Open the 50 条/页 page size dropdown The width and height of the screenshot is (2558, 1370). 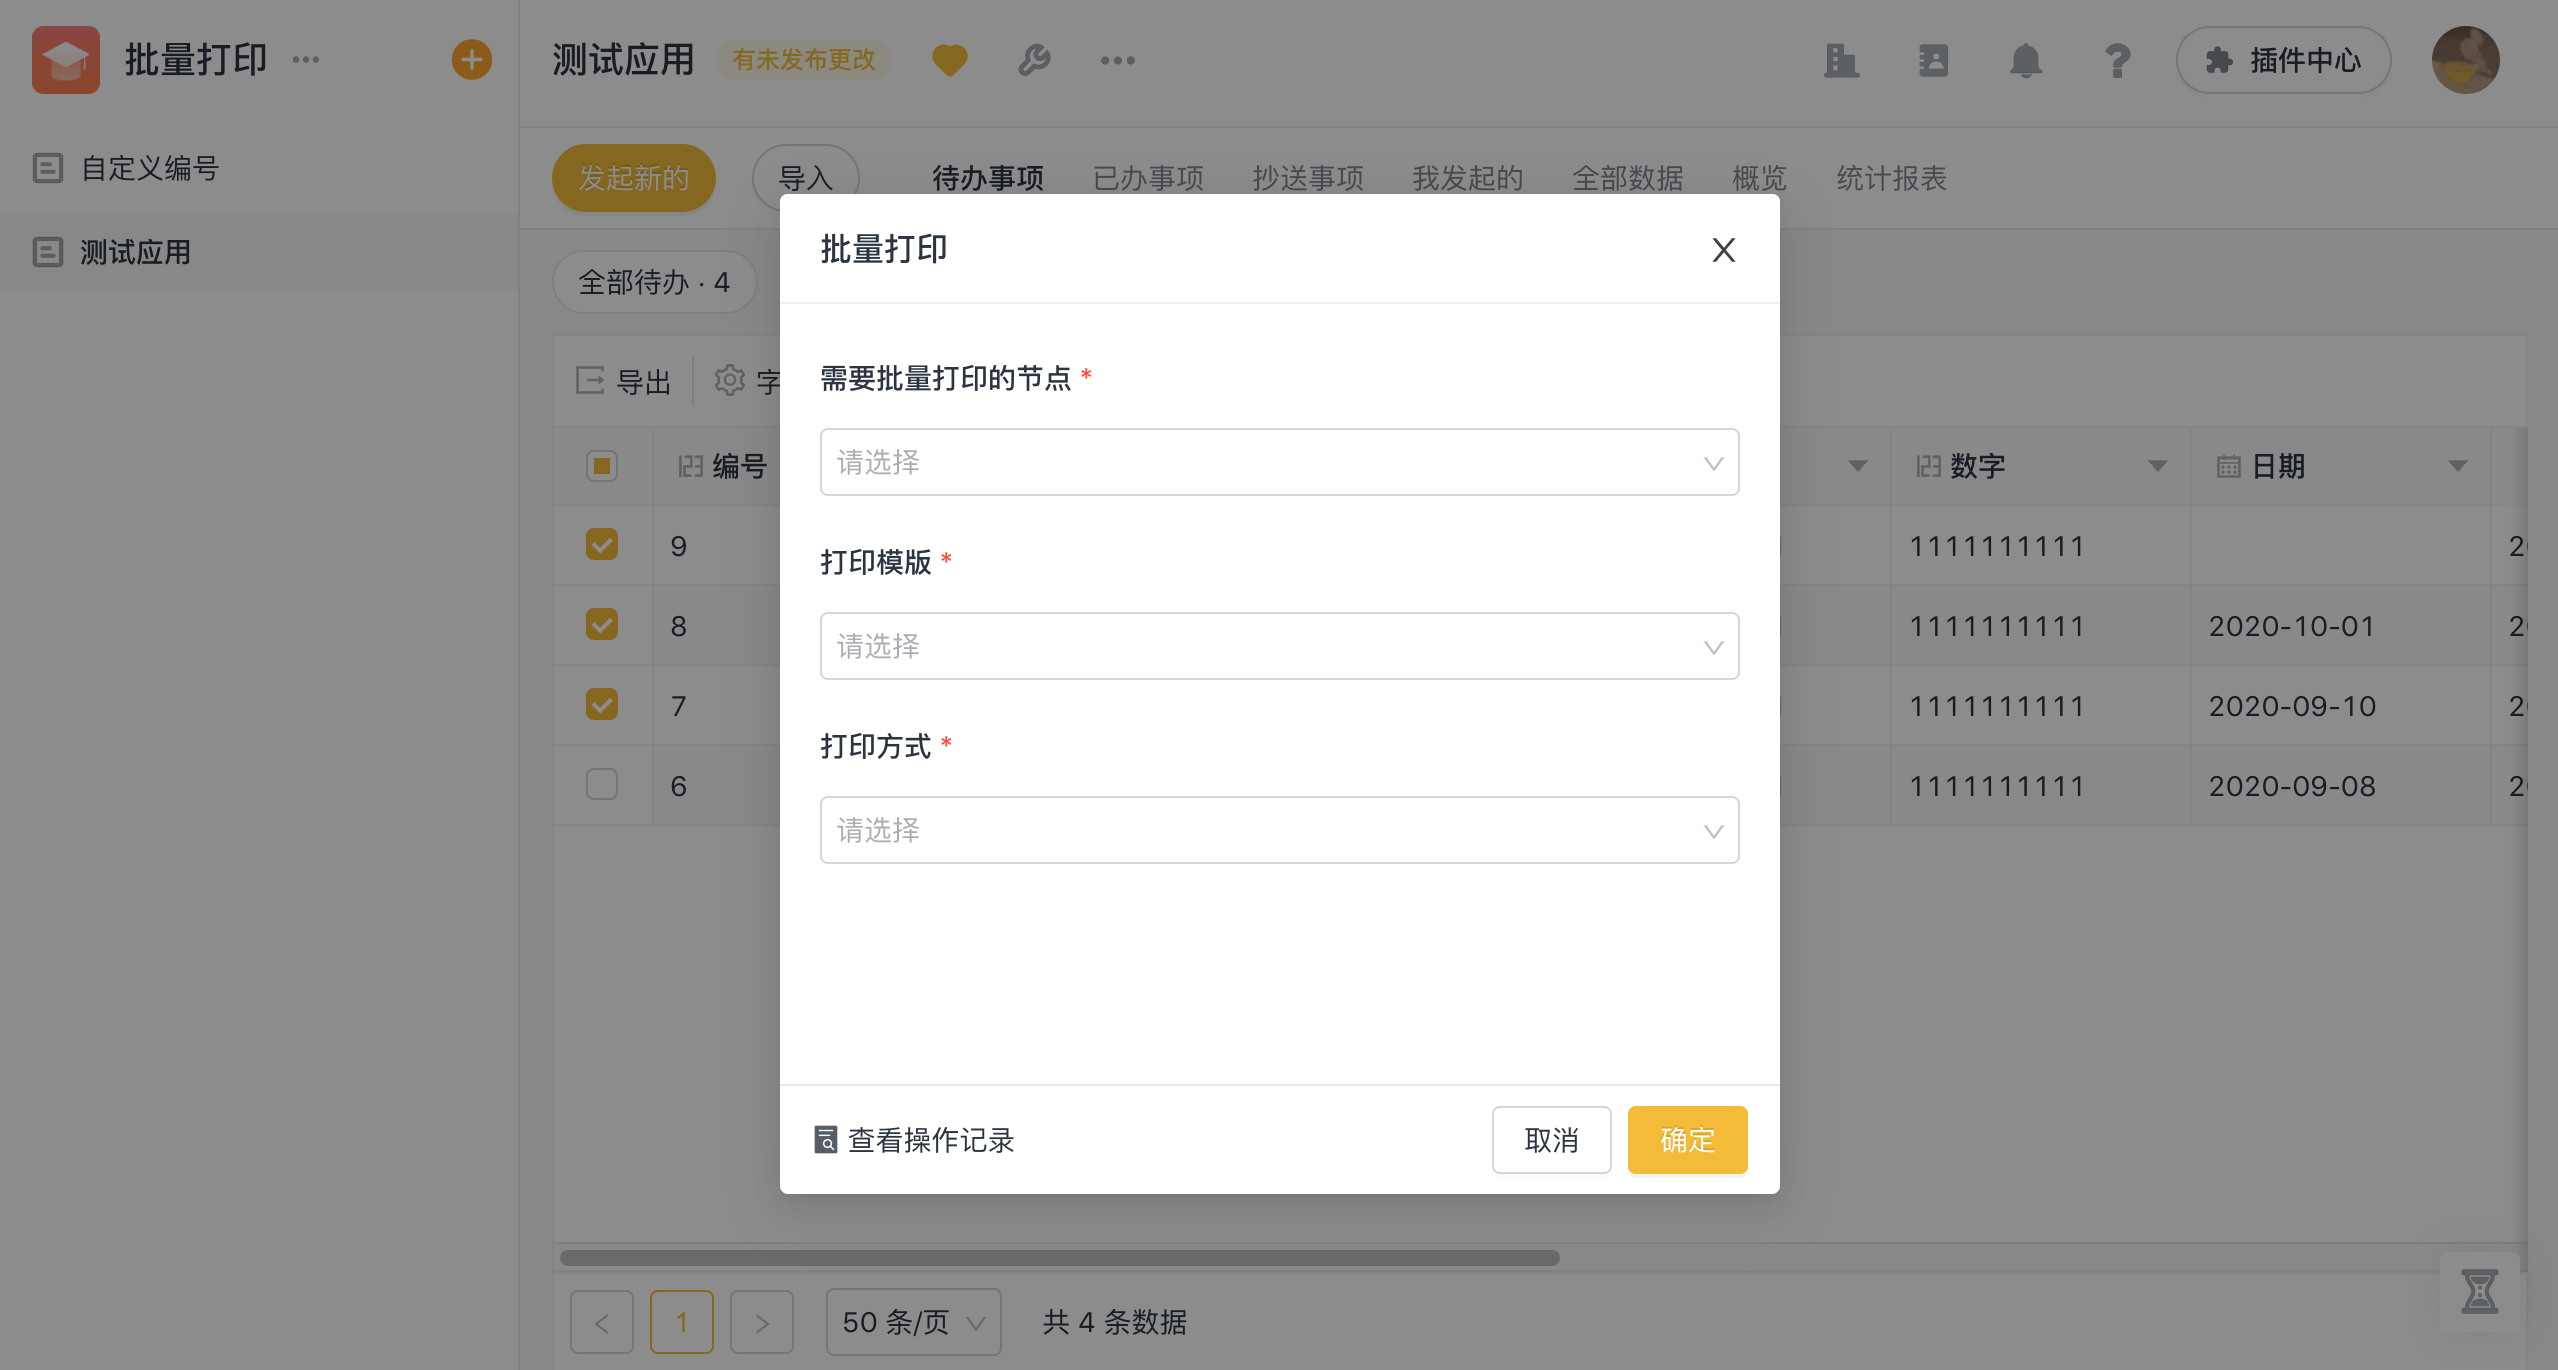[913, 1322]
